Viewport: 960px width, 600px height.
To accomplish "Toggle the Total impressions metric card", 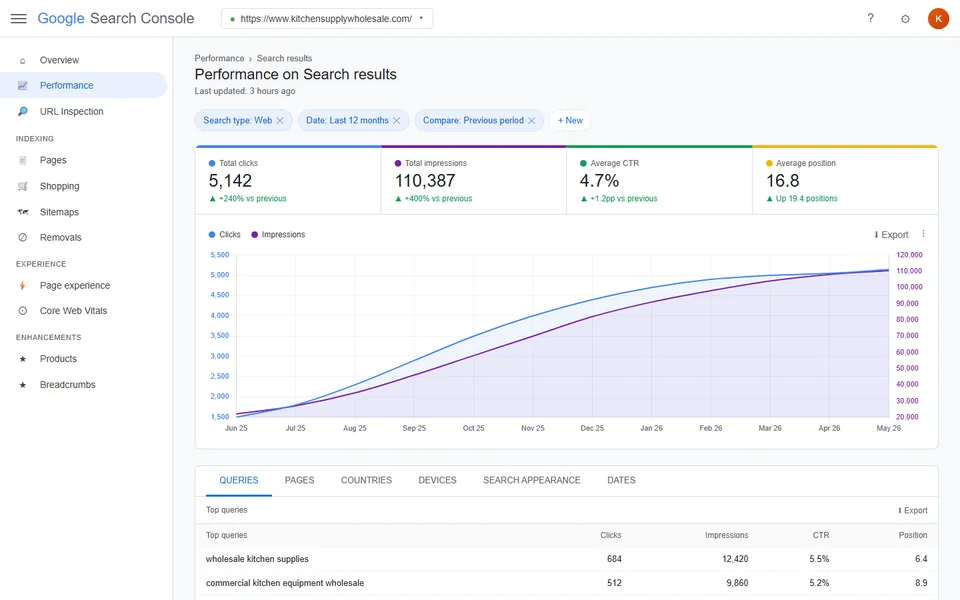I will (474, 181).
